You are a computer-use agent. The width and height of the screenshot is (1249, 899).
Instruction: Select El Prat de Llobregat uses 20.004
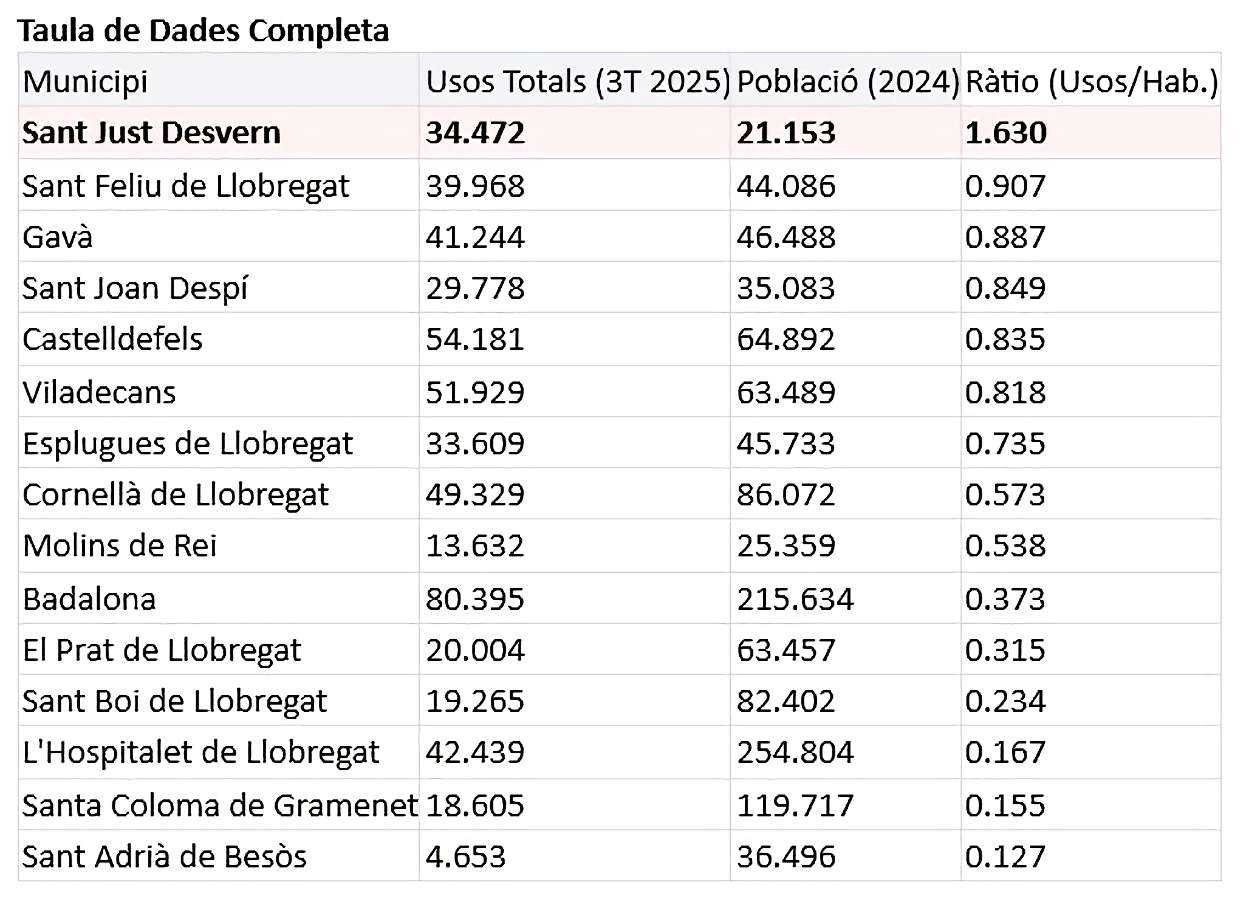point(475,650)
